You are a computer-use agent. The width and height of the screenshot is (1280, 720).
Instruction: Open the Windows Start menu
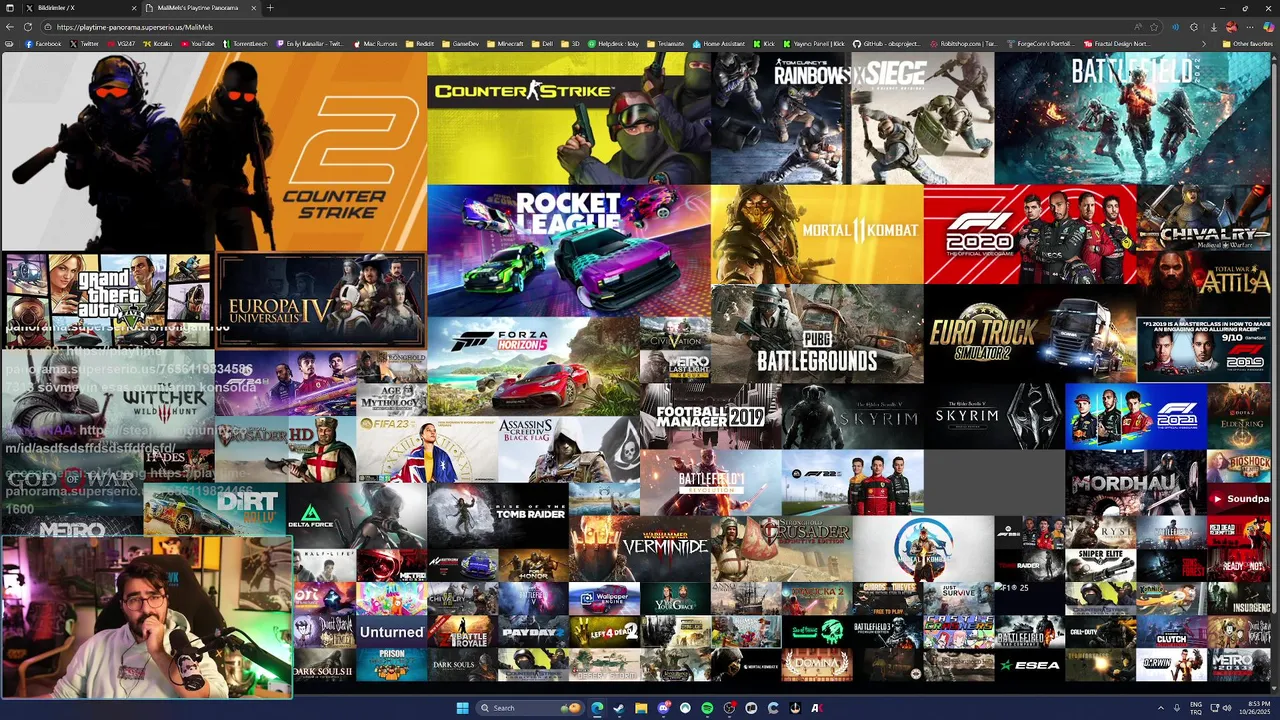[462, 708]
